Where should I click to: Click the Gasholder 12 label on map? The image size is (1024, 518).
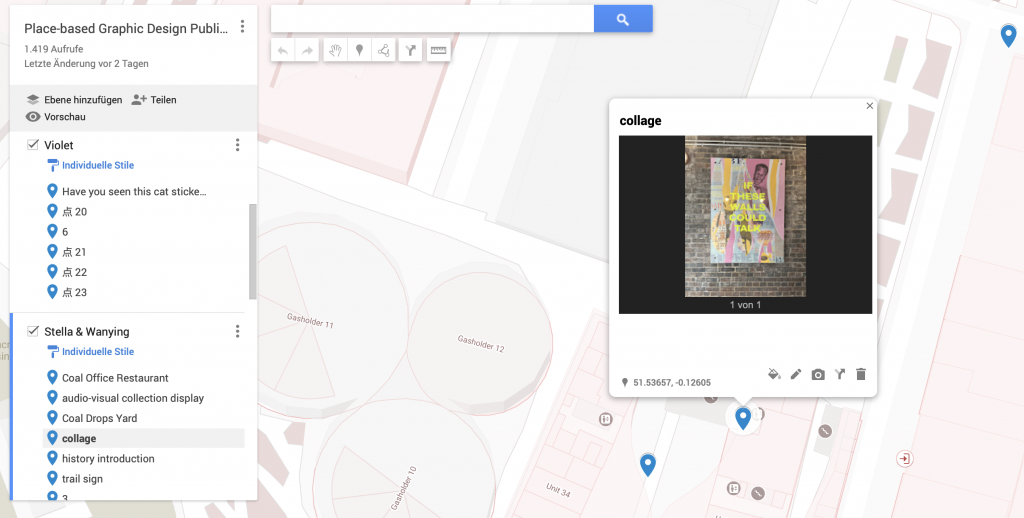click(481, 343)
